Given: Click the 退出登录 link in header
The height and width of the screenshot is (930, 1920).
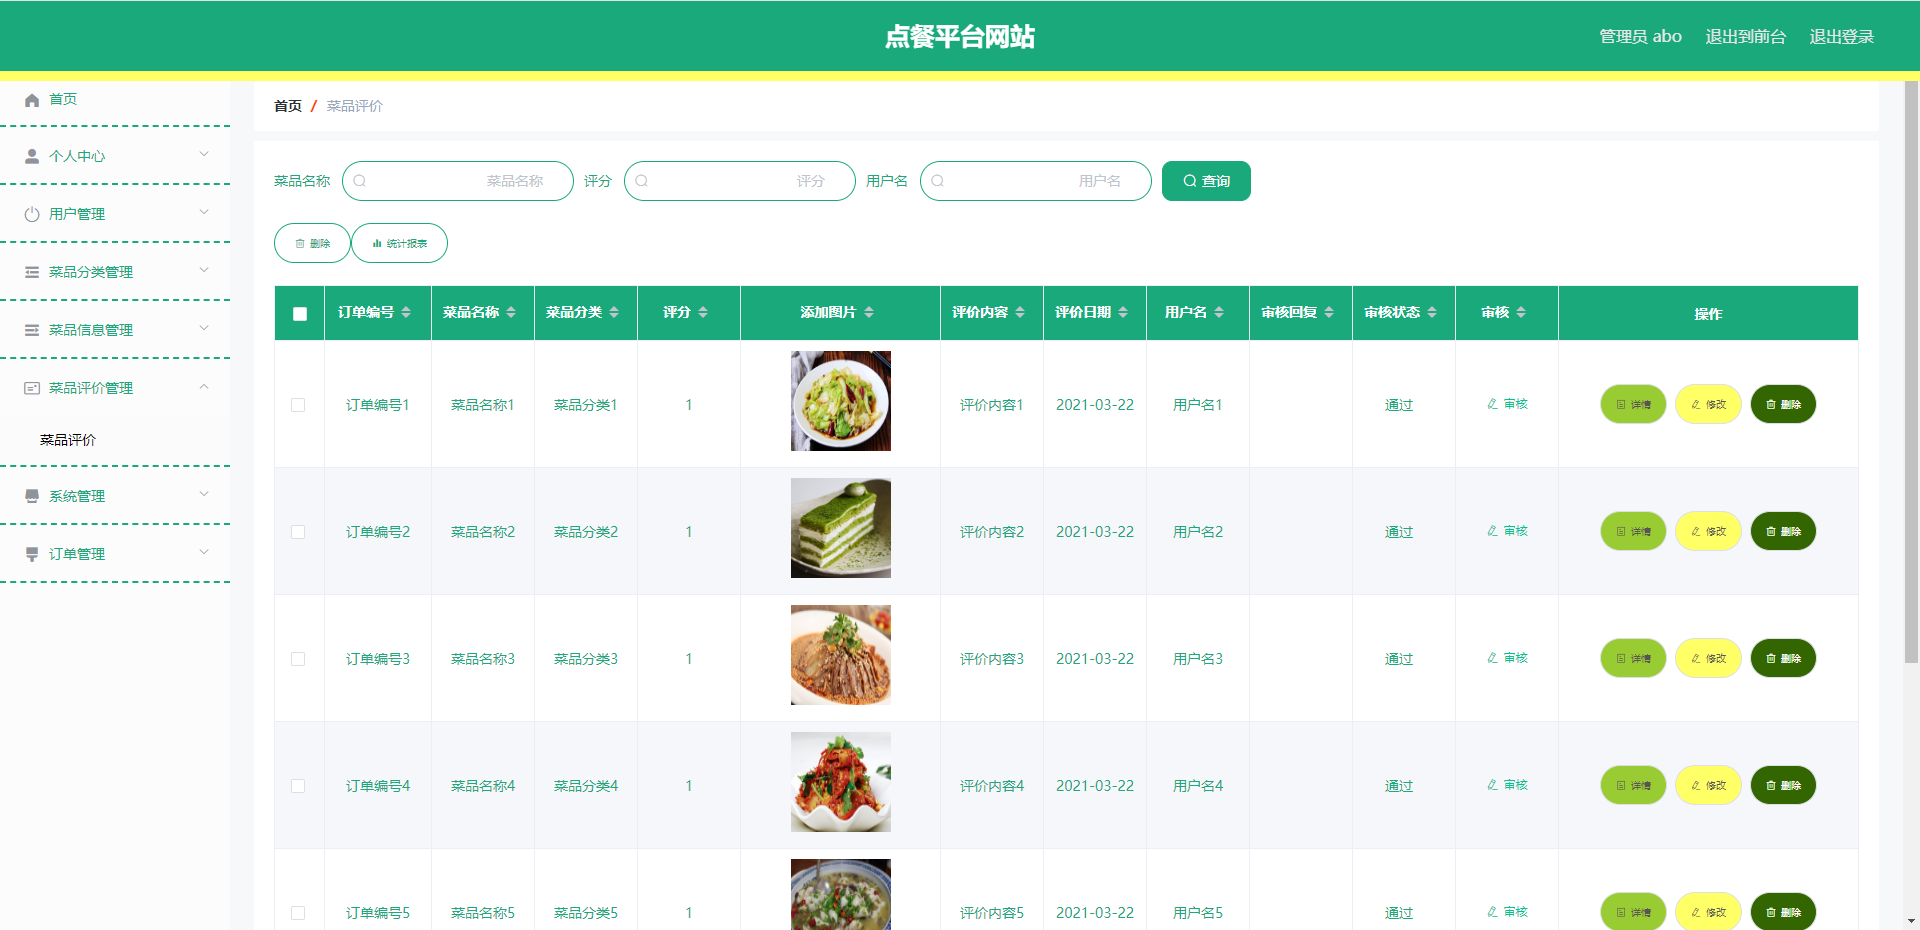Looking at the screenshot, I should pos(1841,37).
